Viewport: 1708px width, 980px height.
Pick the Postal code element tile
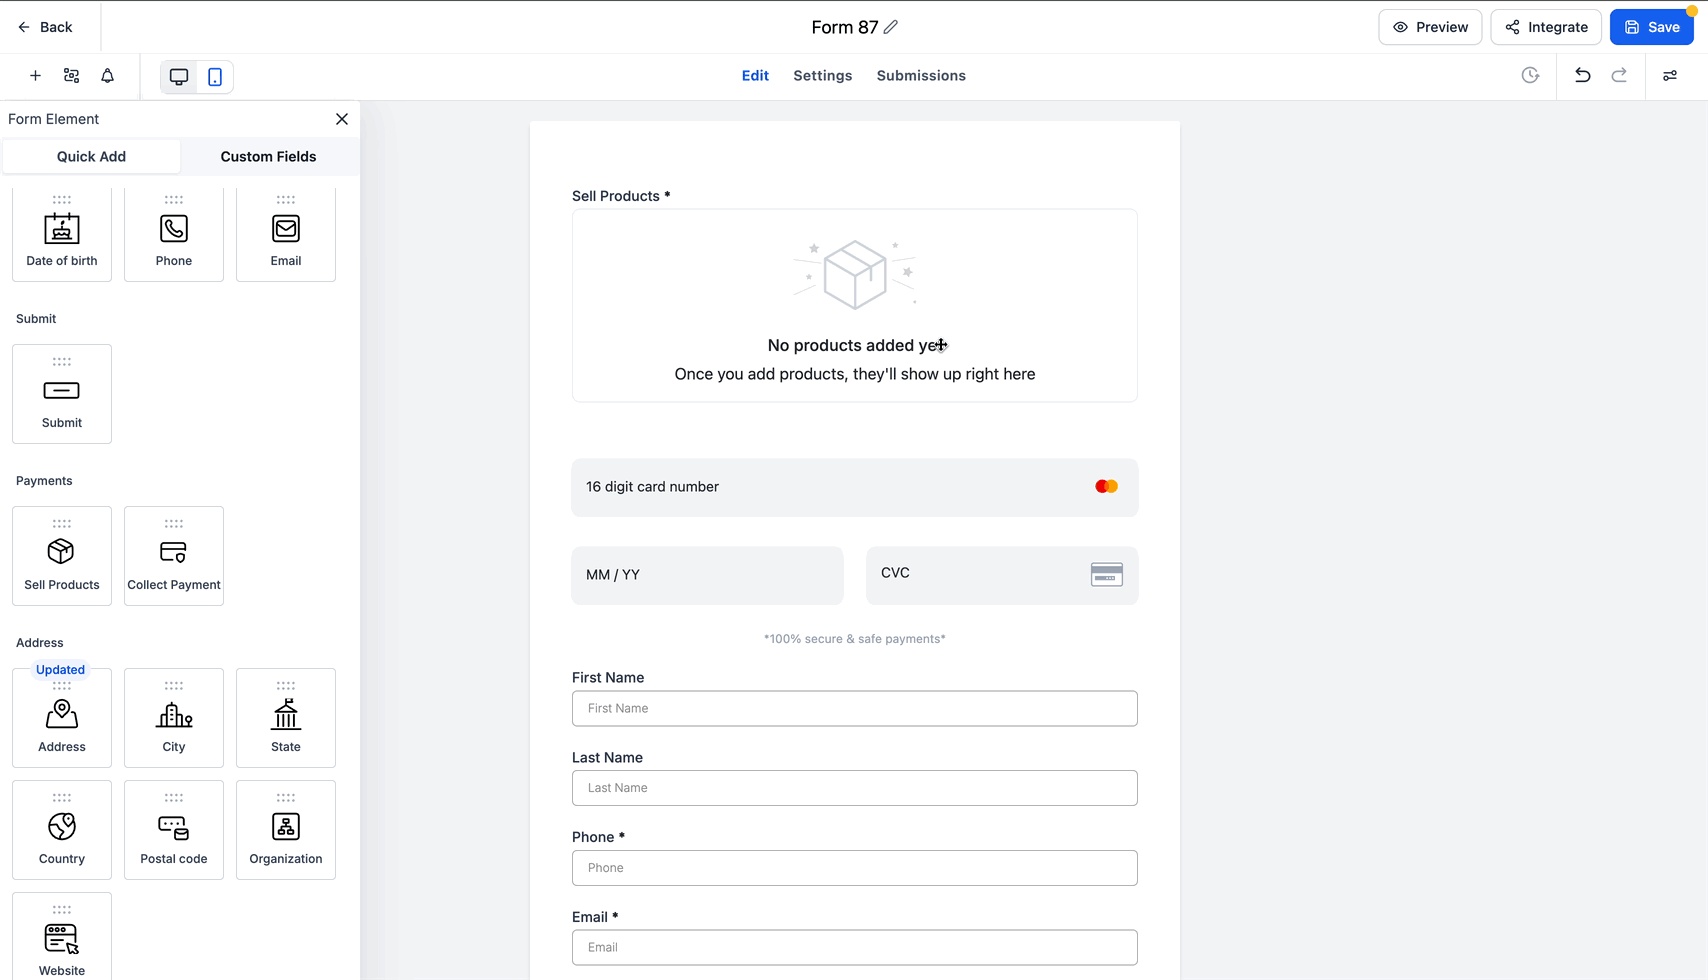click(174, 830)
